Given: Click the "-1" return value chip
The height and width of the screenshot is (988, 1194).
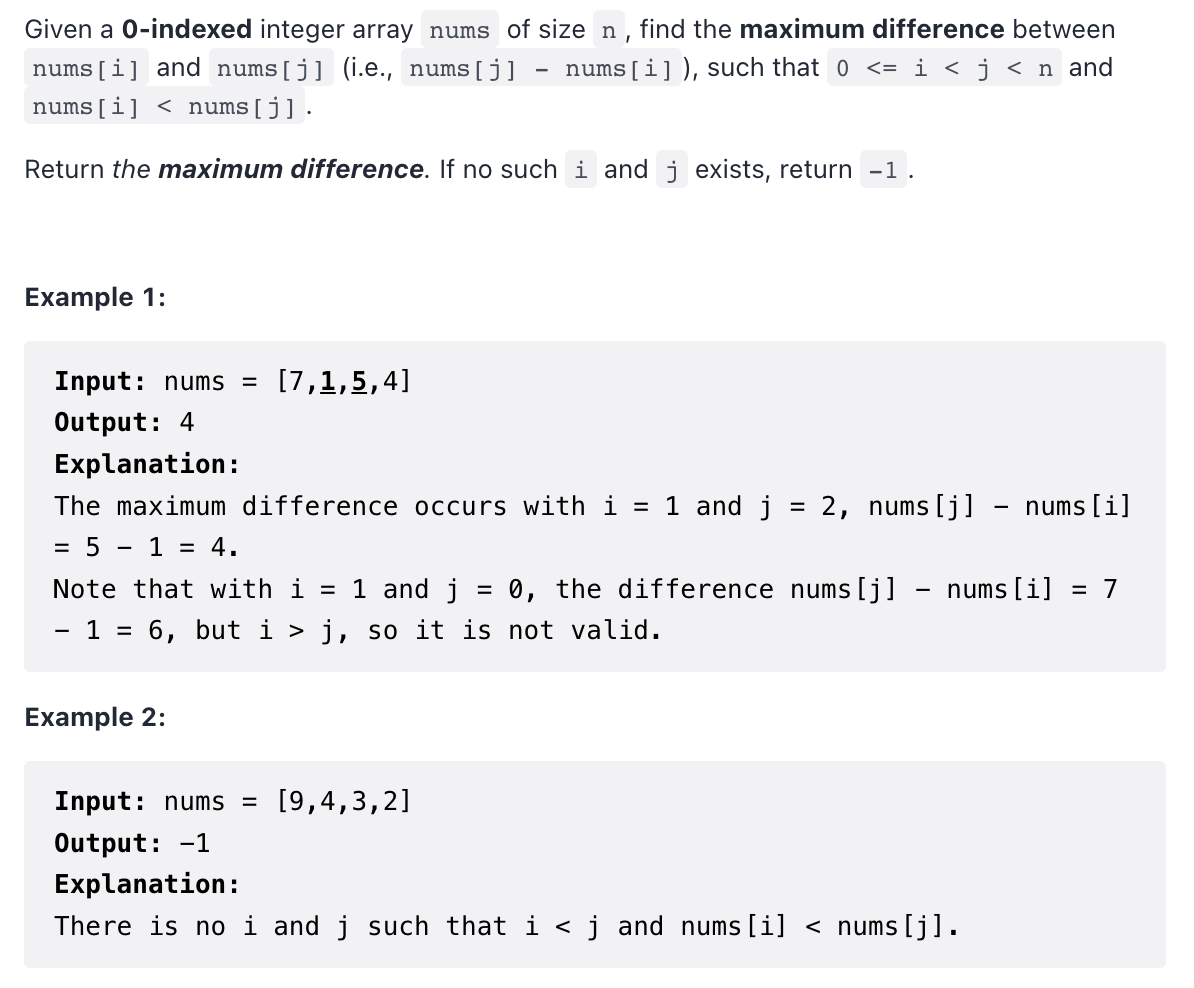Looking at the screenshot, I should [x=883, y=169].
